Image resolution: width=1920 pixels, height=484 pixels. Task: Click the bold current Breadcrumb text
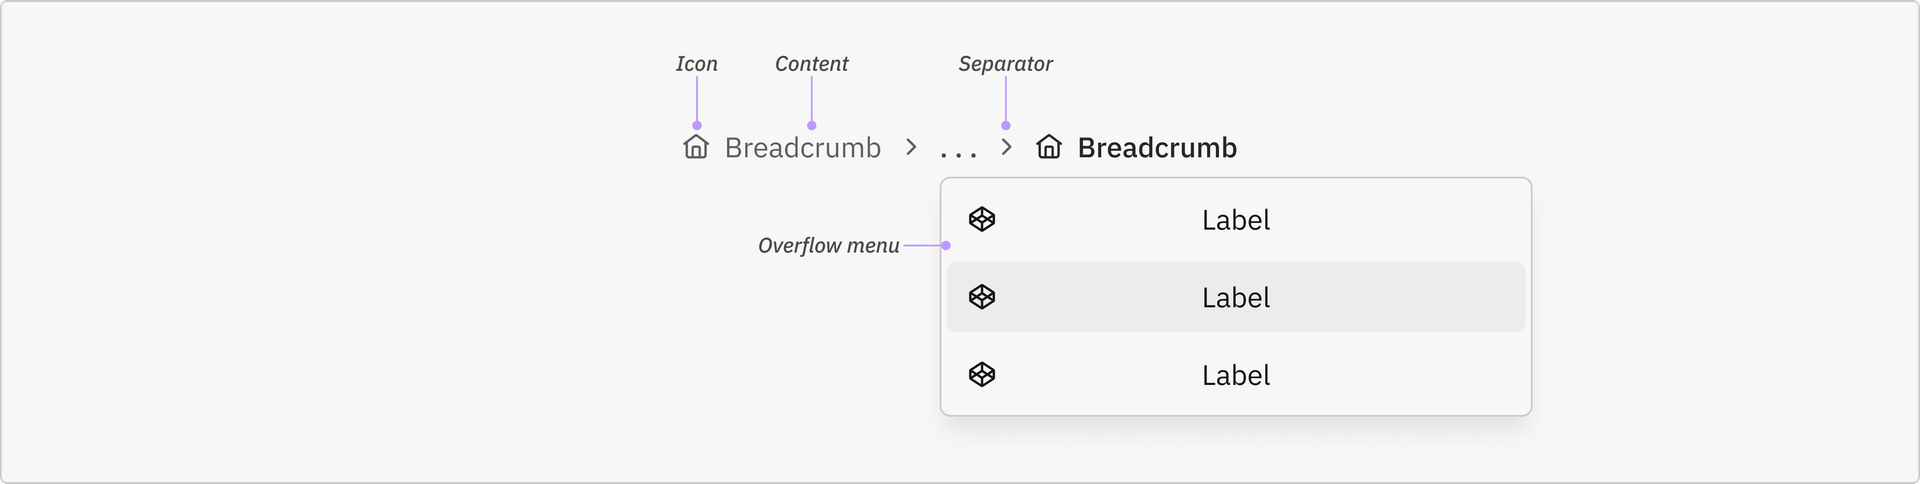click(x=1157, y=148)
